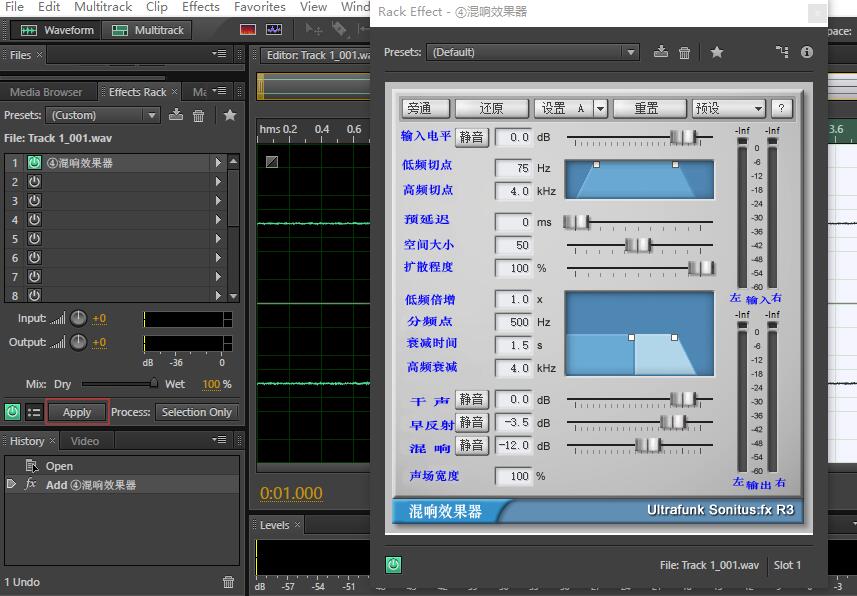The width and height of the screenshot is (857, 596).
Task: Click the 输入电平 input level slider handle
Action: coord(683,137)
